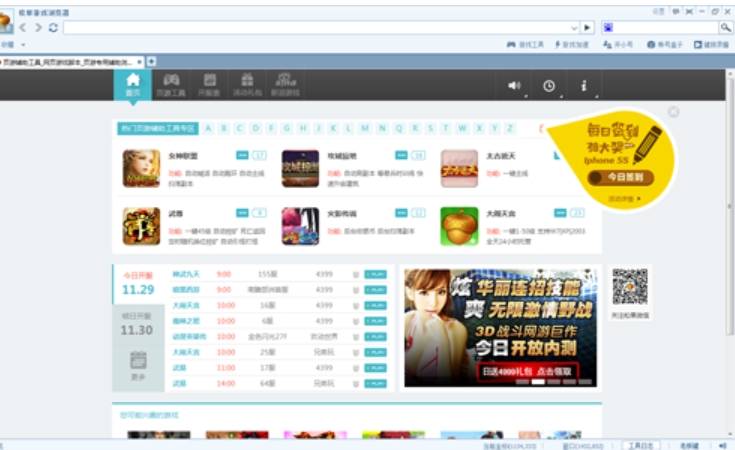Screen dimensions: 735x450
Task: Select tomorrow's server list 11.30
Action: pos(137,325)
